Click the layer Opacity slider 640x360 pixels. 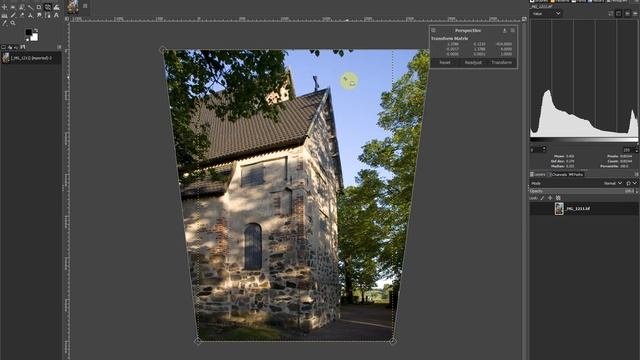click(584, 191)
